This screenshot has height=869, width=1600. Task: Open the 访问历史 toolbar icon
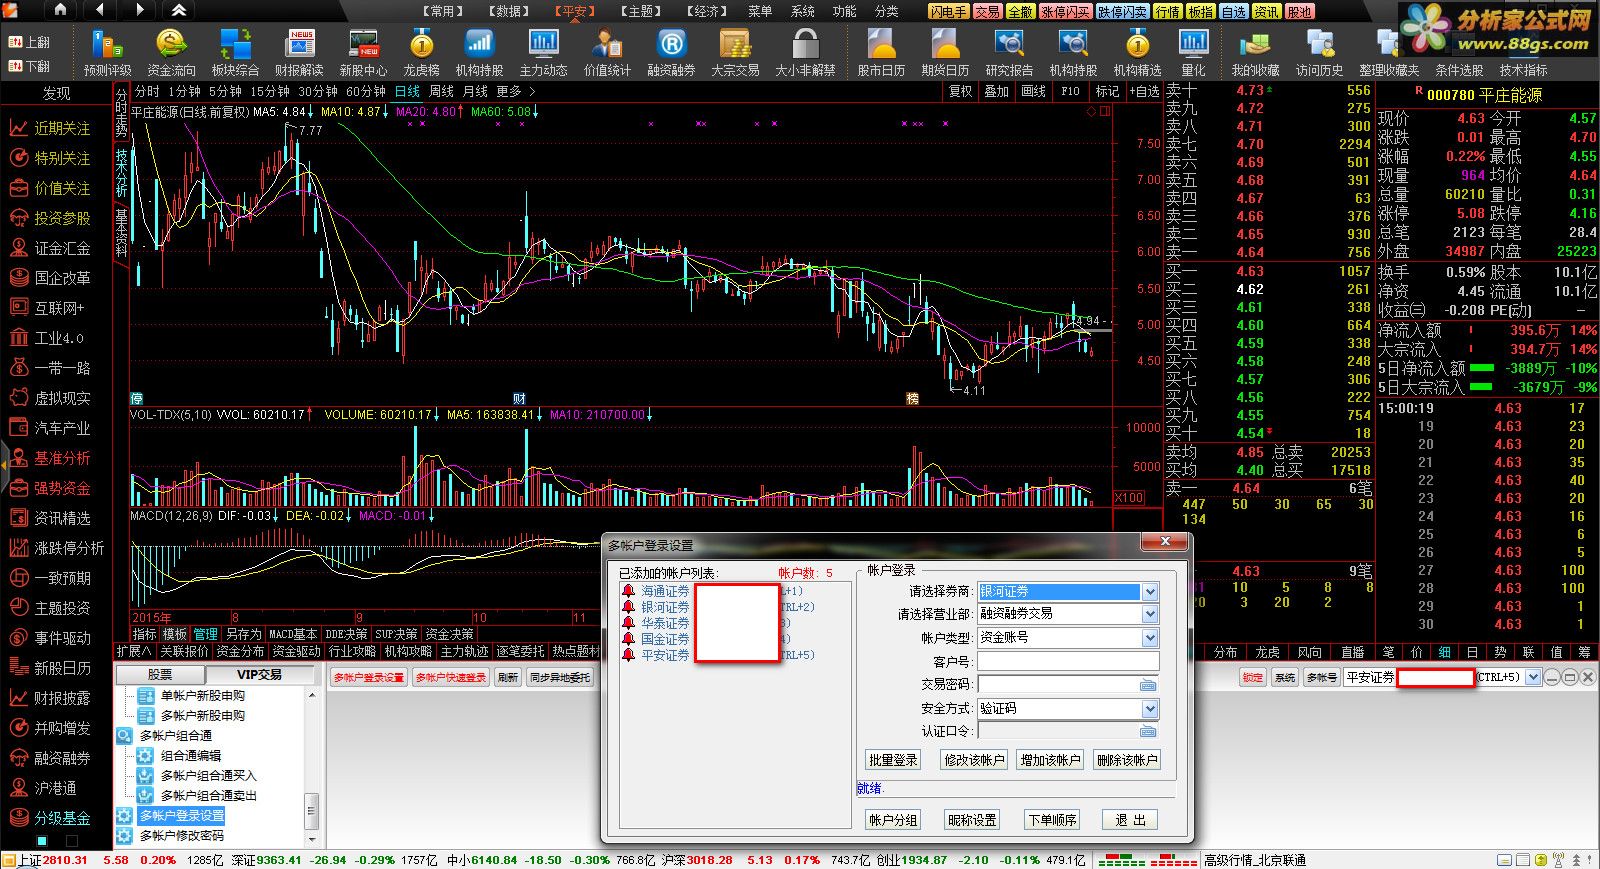pos(1319,52)
